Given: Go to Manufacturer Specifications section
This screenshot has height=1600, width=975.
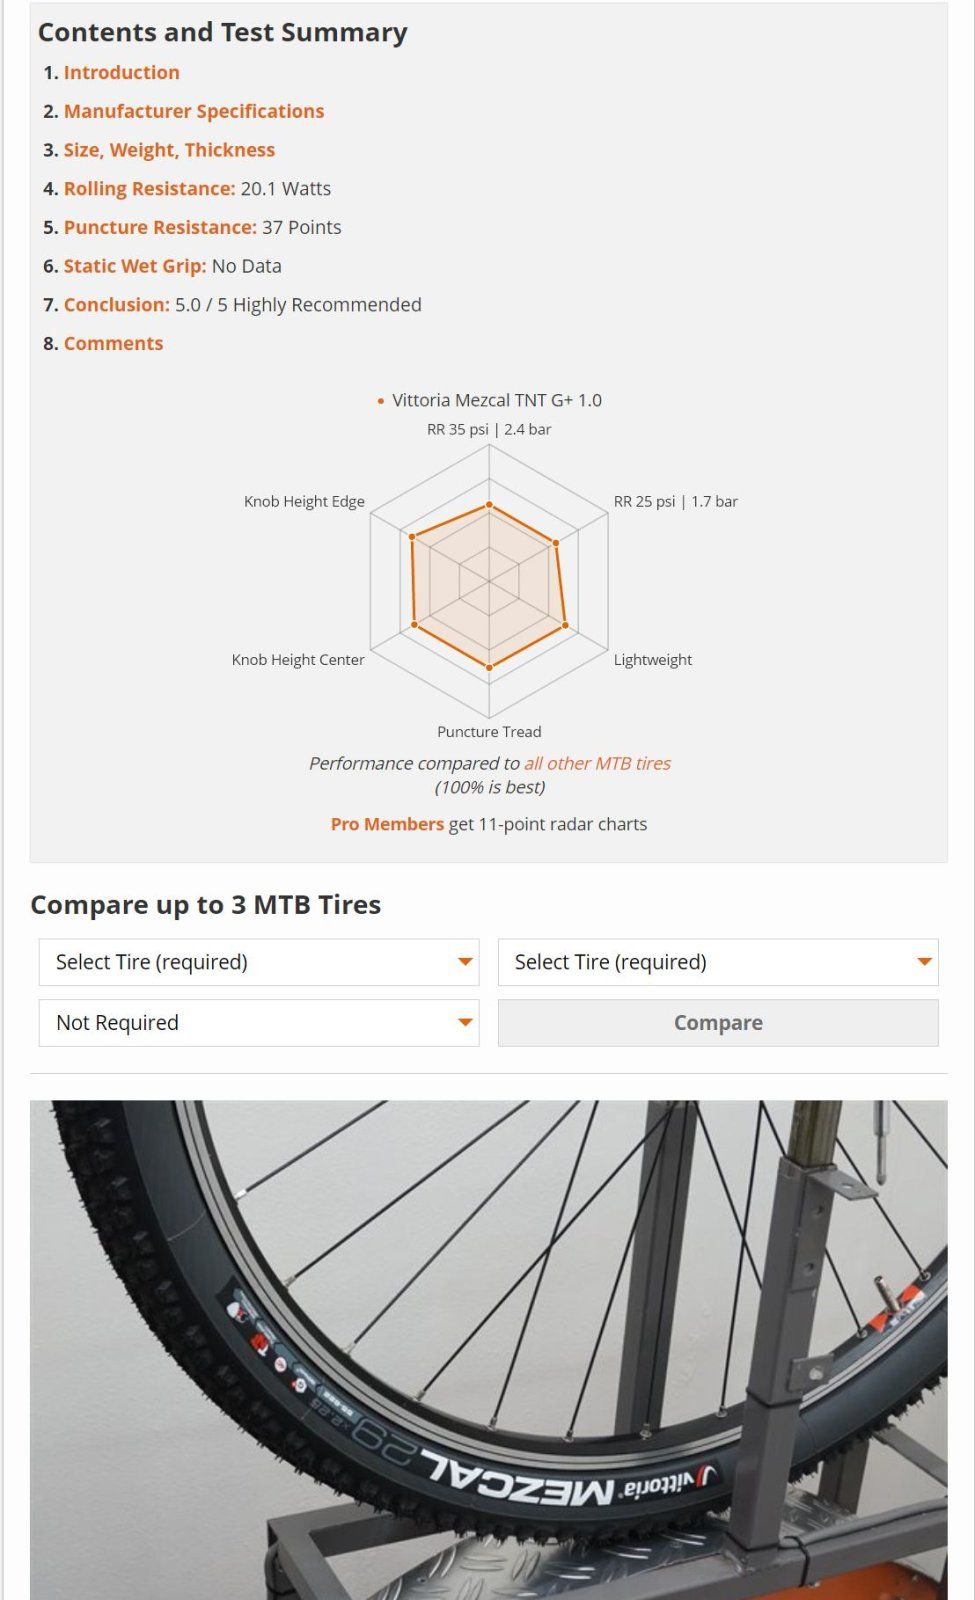Looking at the screenshot, I should [194, 112].
